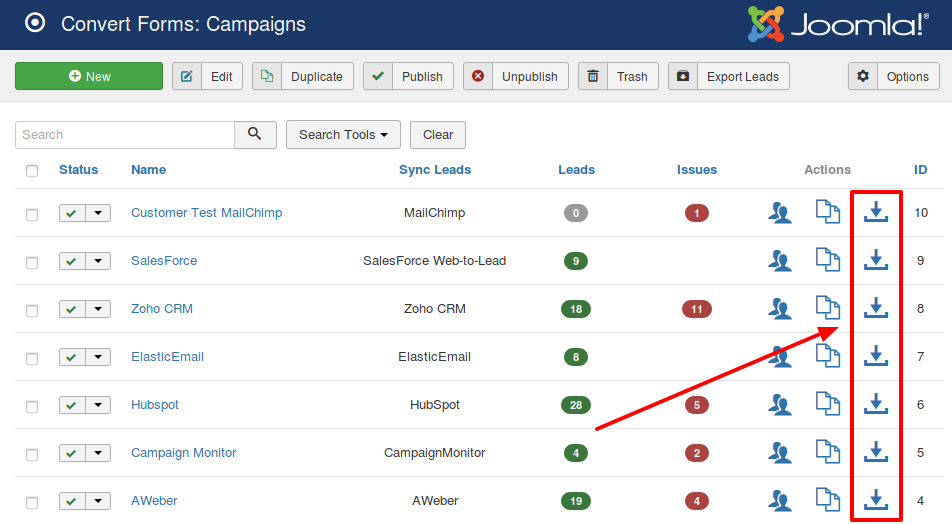Open status dropdown arrow for Campaign Monitor

click(x=98, y=453)
